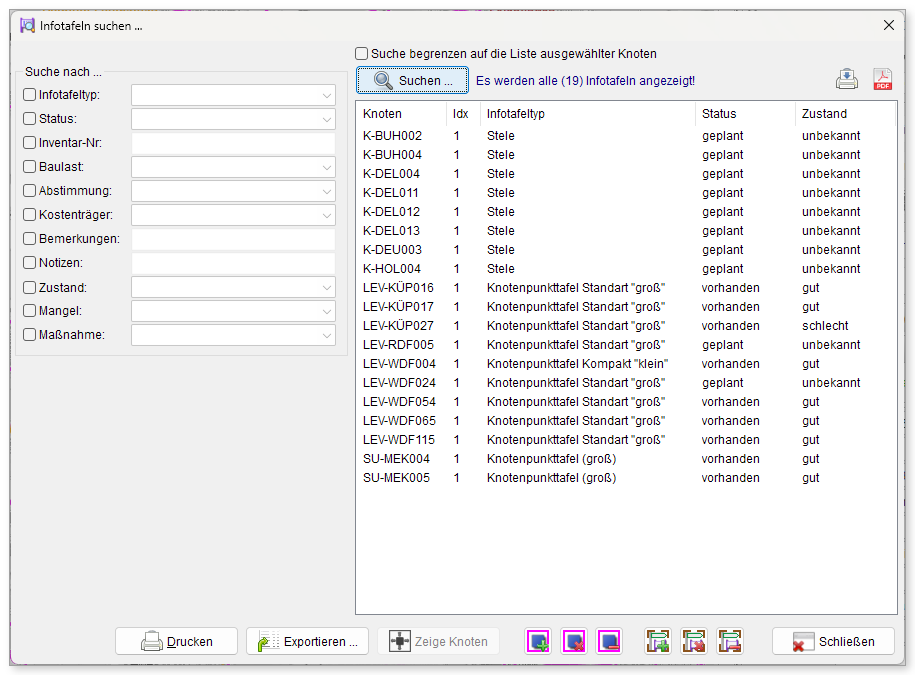
Task: Click into the Inventar-Nr text field
Action: (233, 143)
